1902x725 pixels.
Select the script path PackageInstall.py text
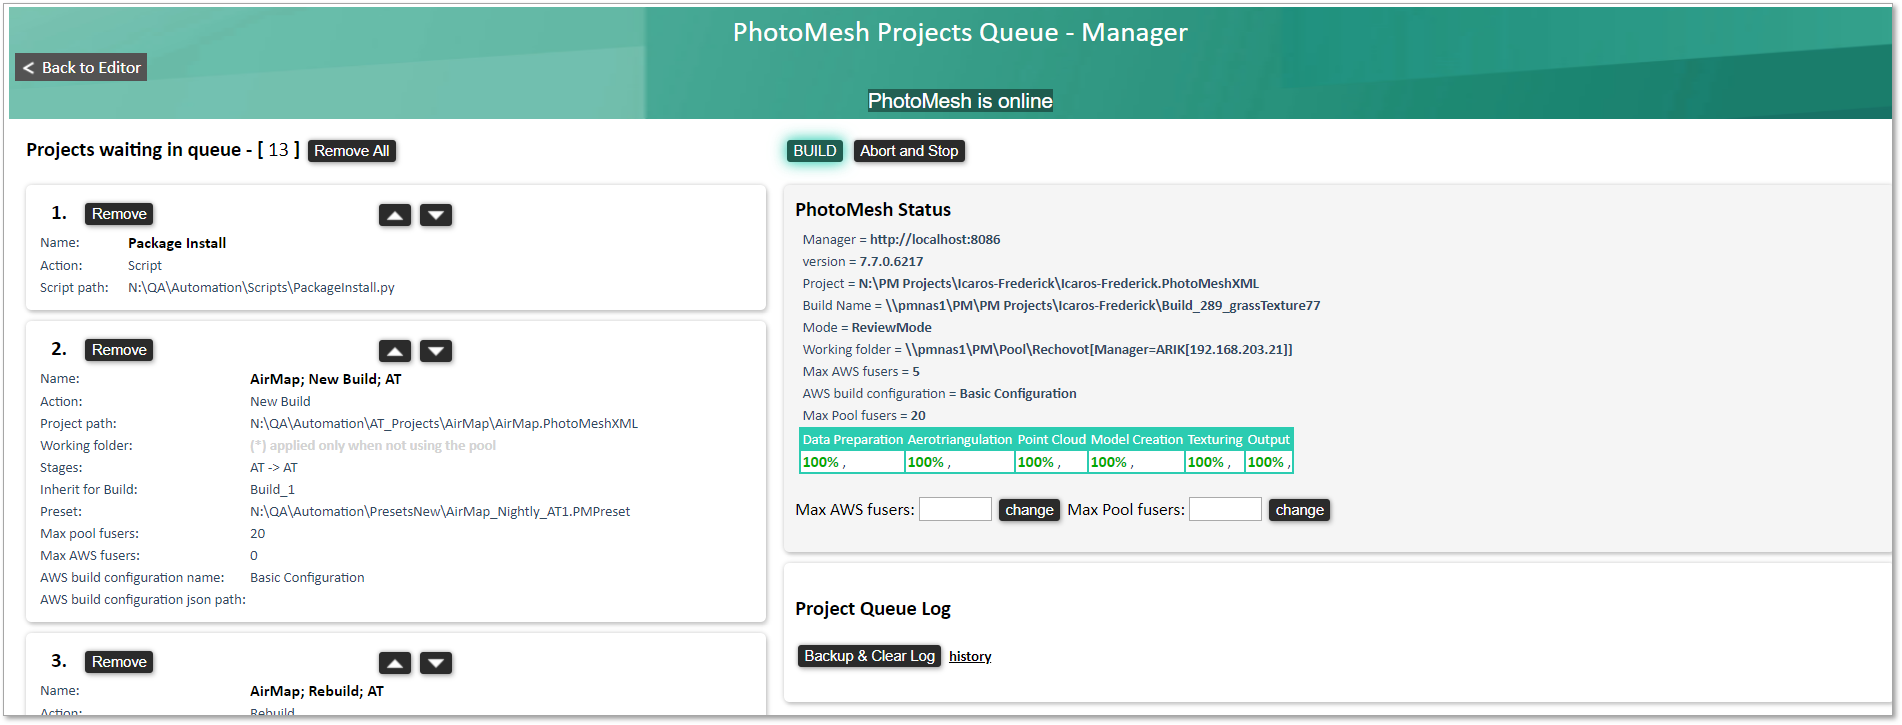tap(261, 287)
